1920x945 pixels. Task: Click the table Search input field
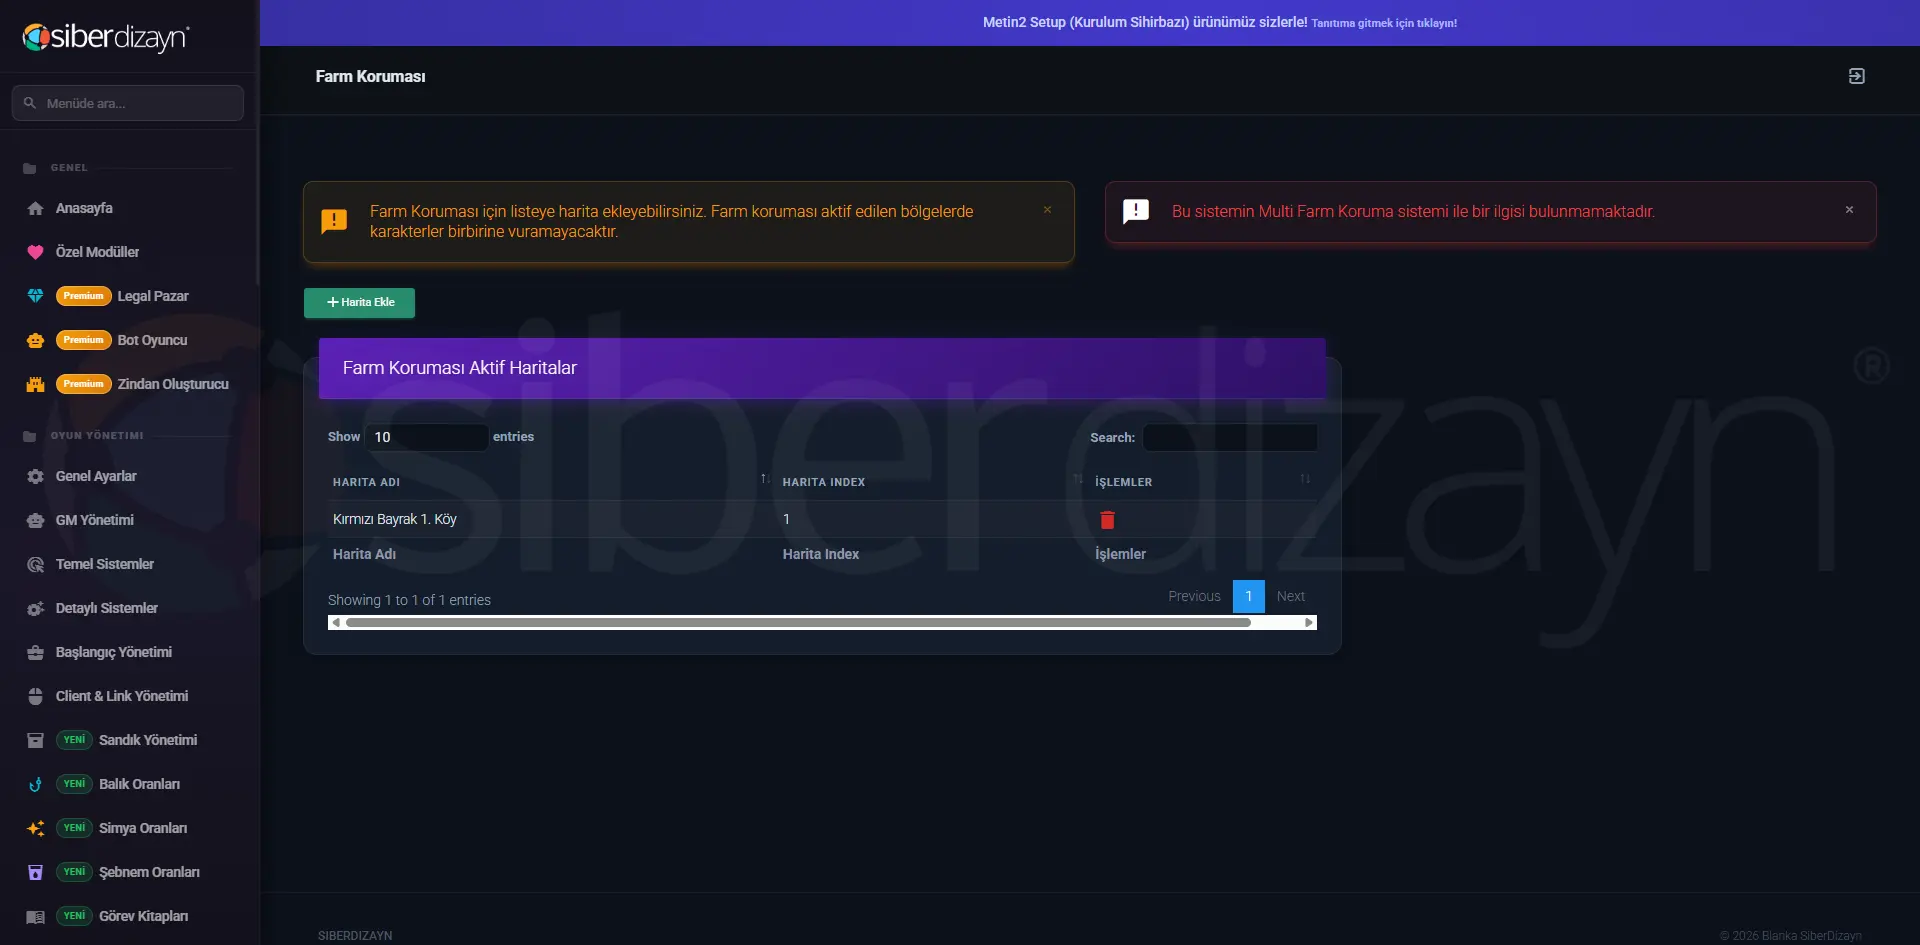click(1230, 437)
